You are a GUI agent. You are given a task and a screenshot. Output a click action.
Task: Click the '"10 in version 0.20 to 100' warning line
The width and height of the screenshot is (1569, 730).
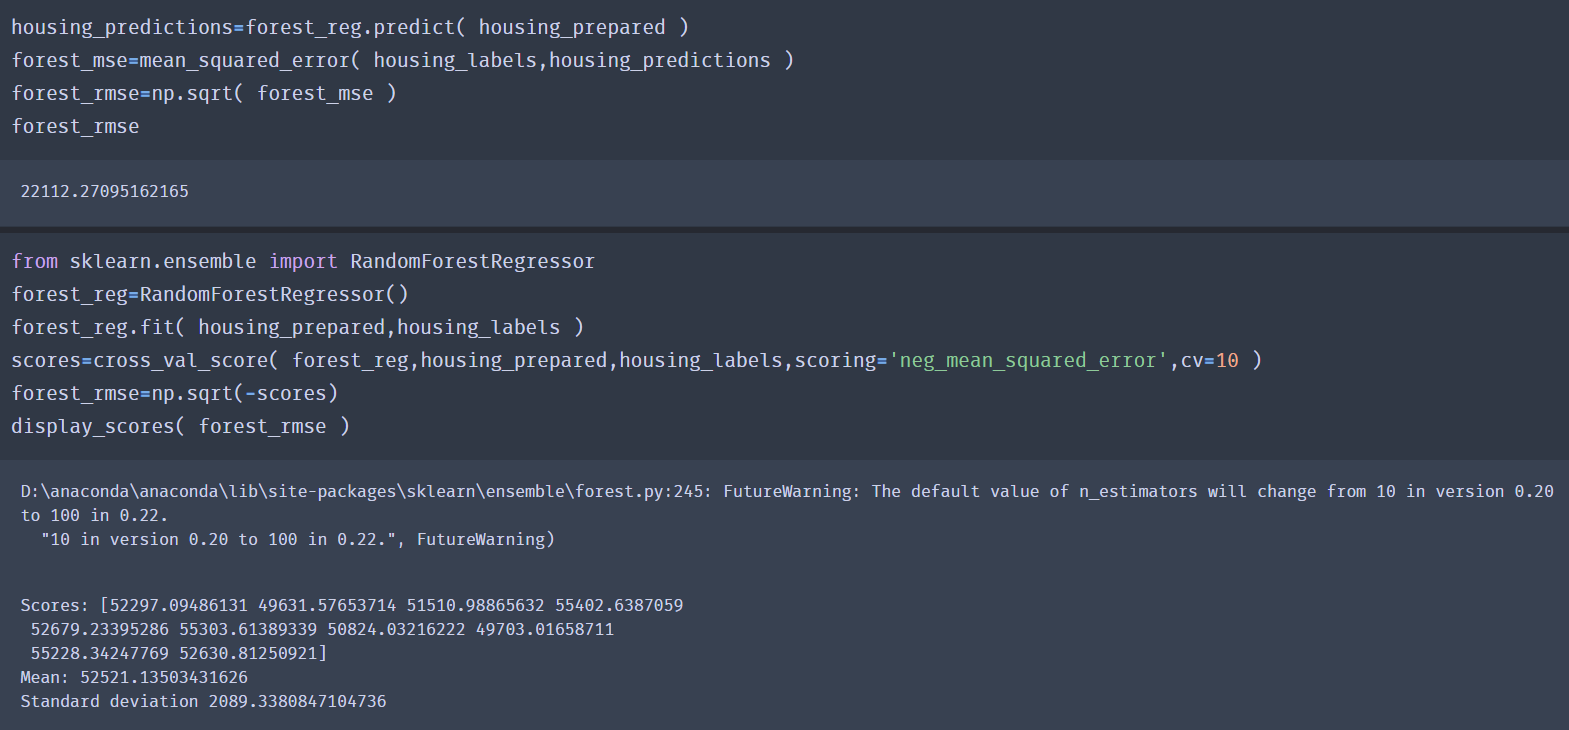click(x=297, y=540)
